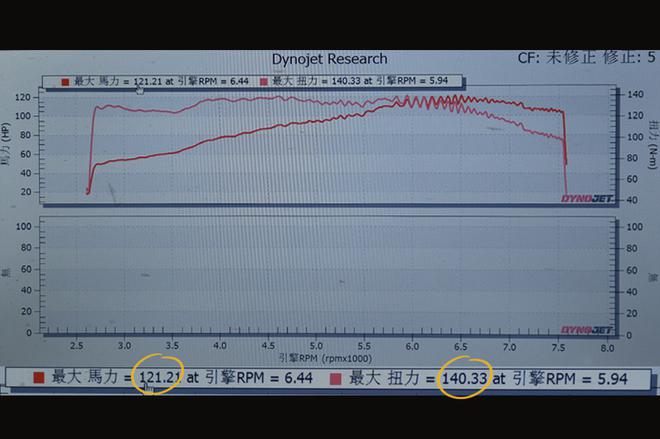
Task: Click the 3.0 tick on RPM axis
Action: coord(124,346)
